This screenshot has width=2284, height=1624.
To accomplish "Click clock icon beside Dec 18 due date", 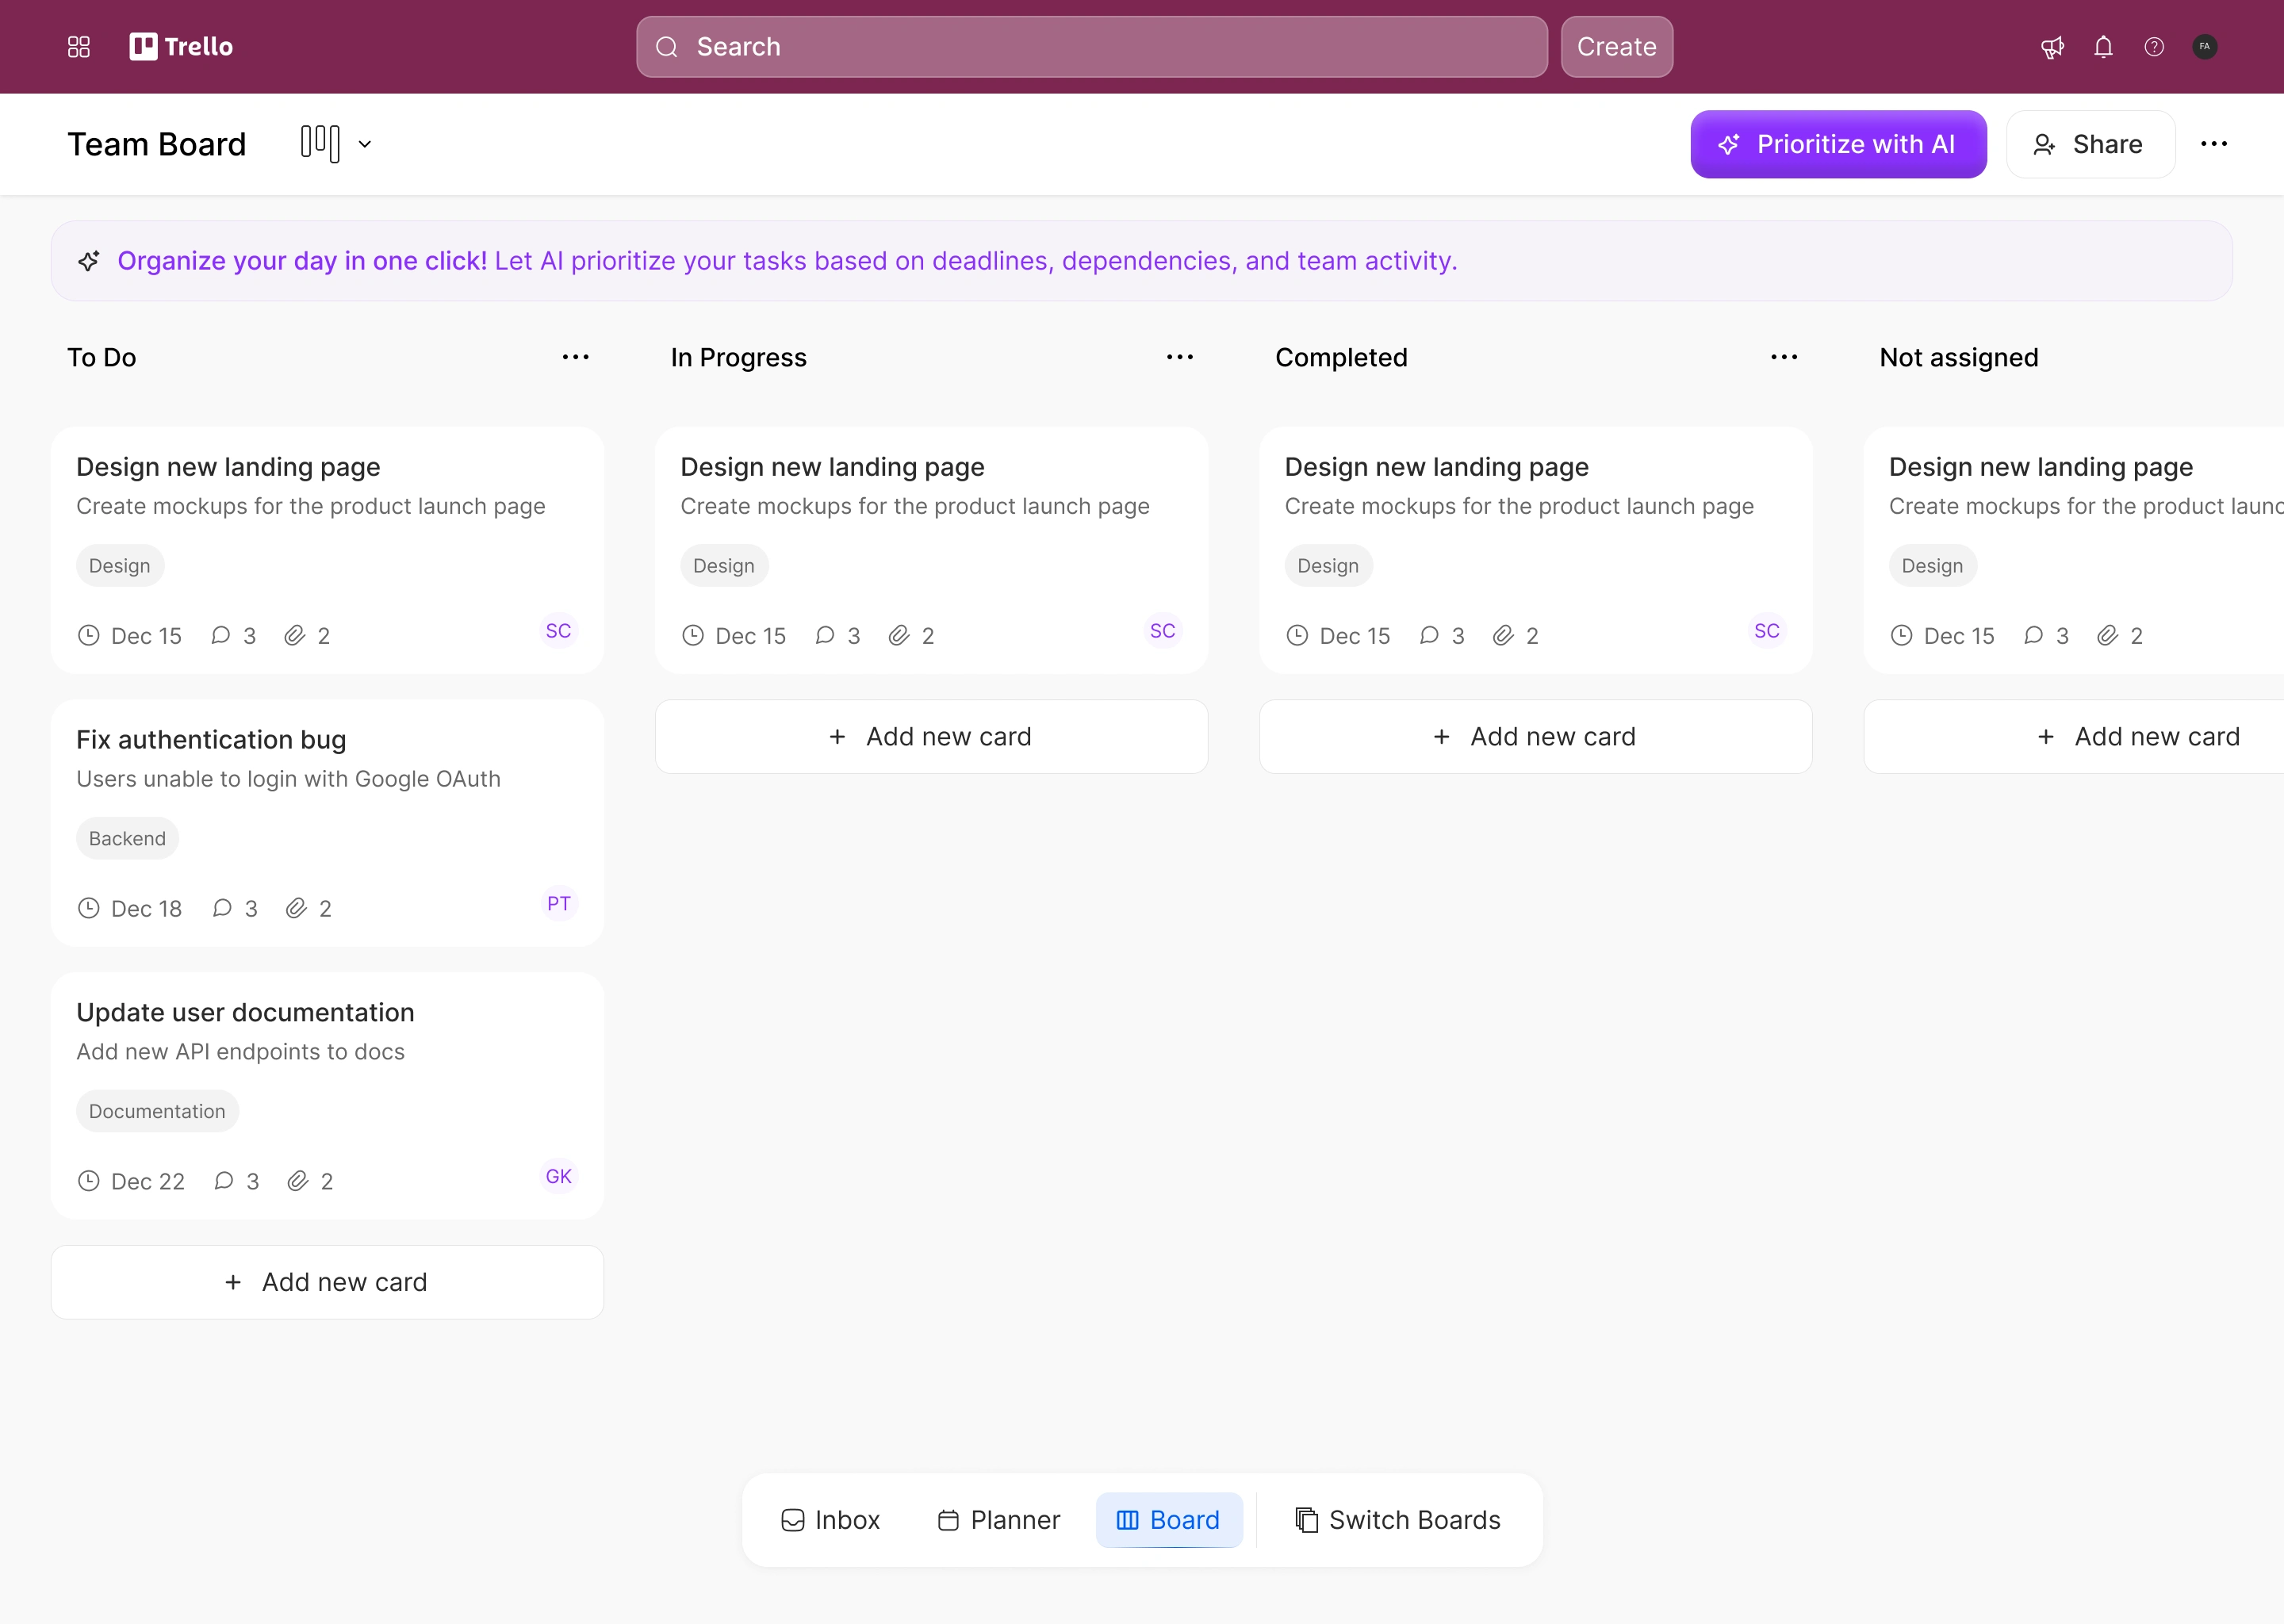I will tap(89, 908).
